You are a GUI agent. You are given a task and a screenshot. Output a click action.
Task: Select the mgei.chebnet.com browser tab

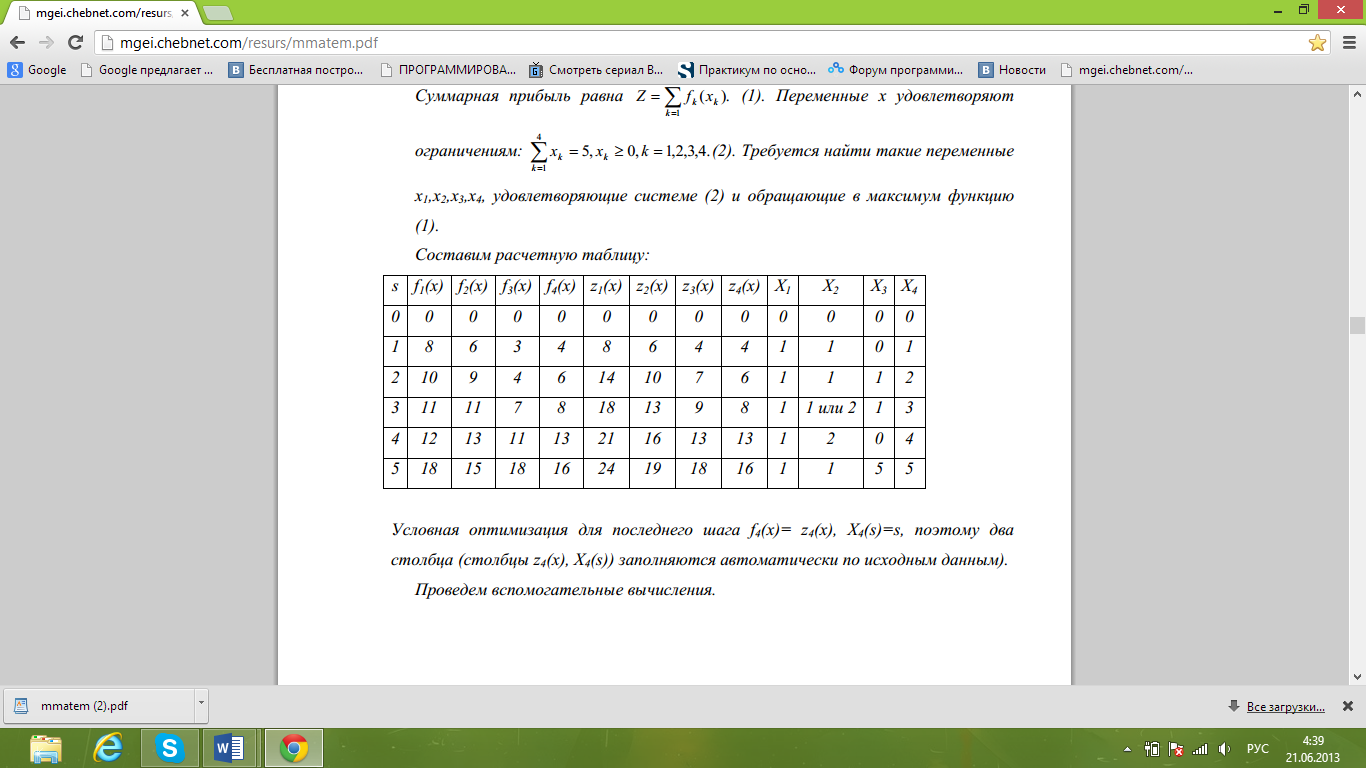coord(100,13)
